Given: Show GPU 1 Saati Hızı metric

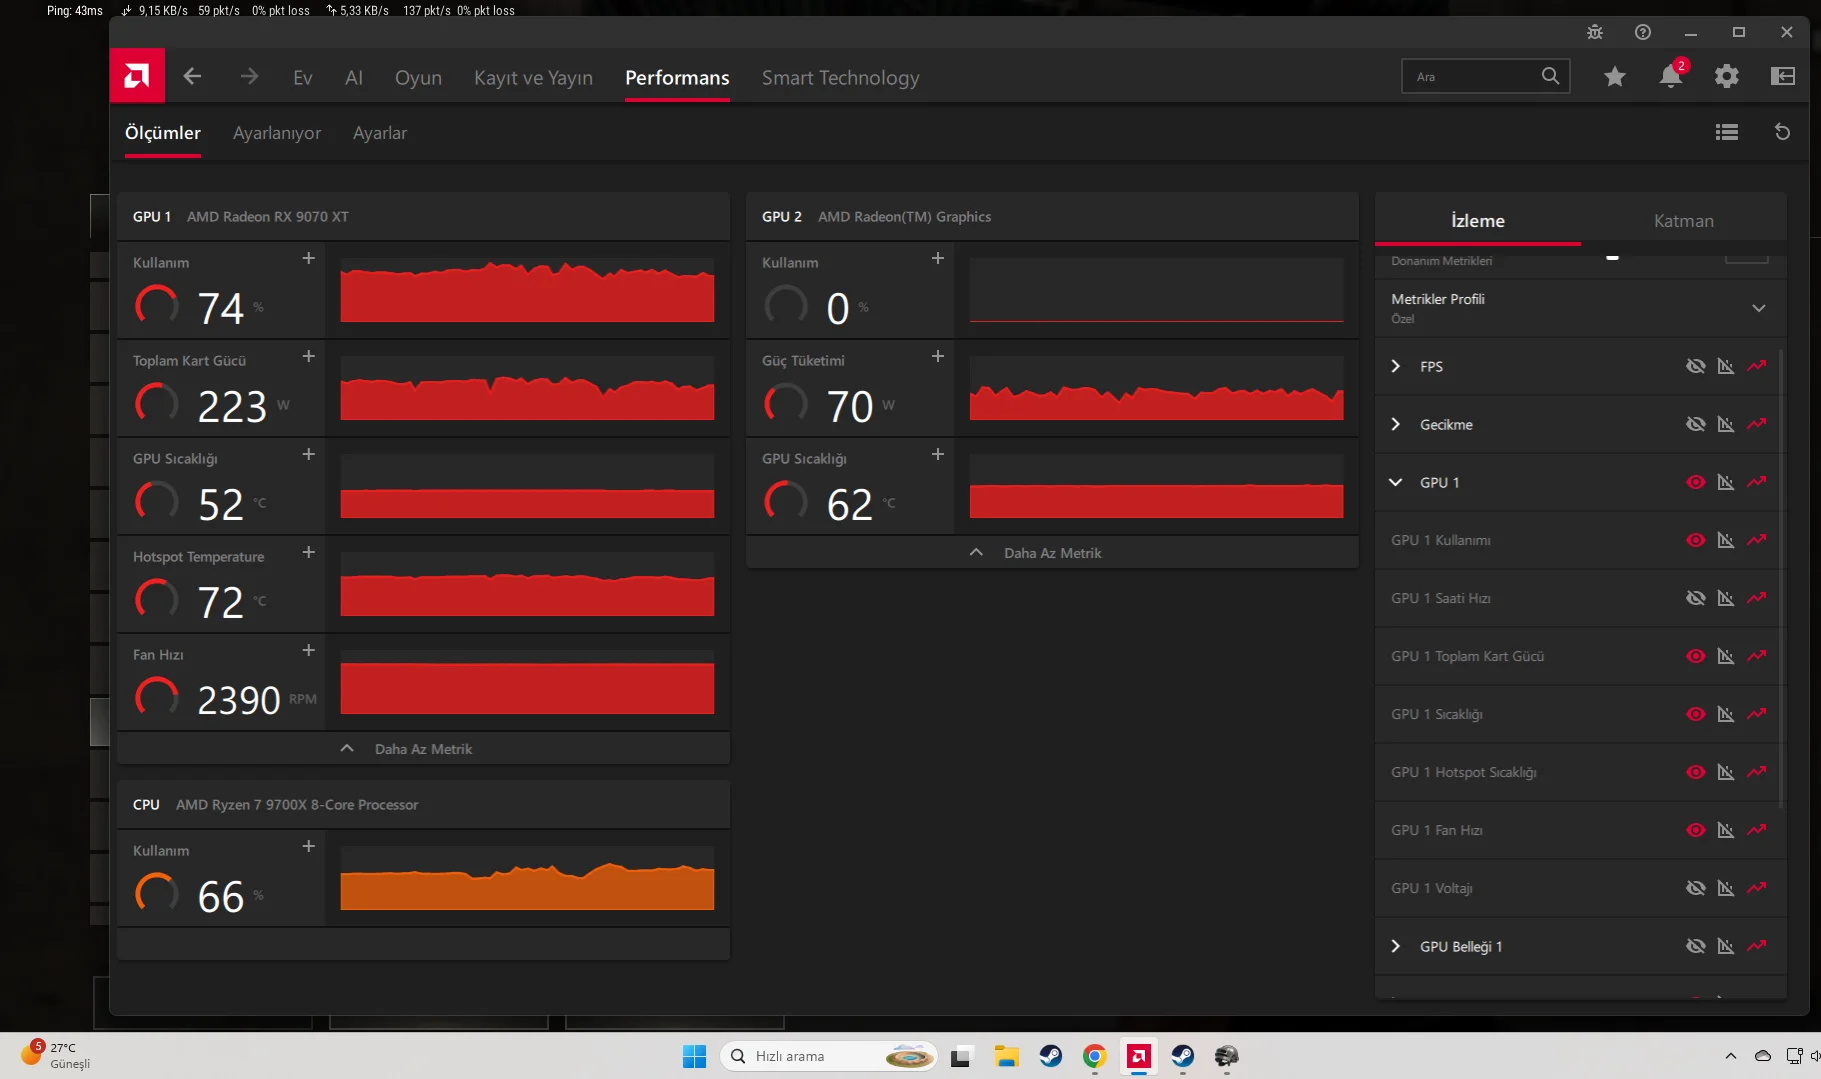Looking at the screenshot, I should click(1695, 598).
